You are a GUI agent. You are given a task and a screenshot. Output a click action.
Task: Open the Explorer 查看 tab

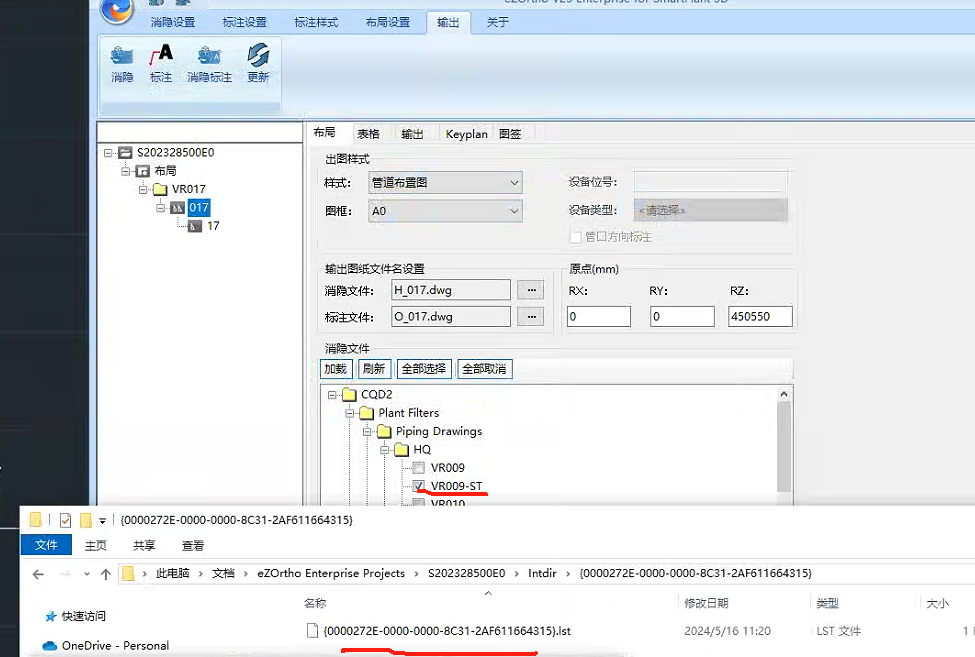pos(193,546)
